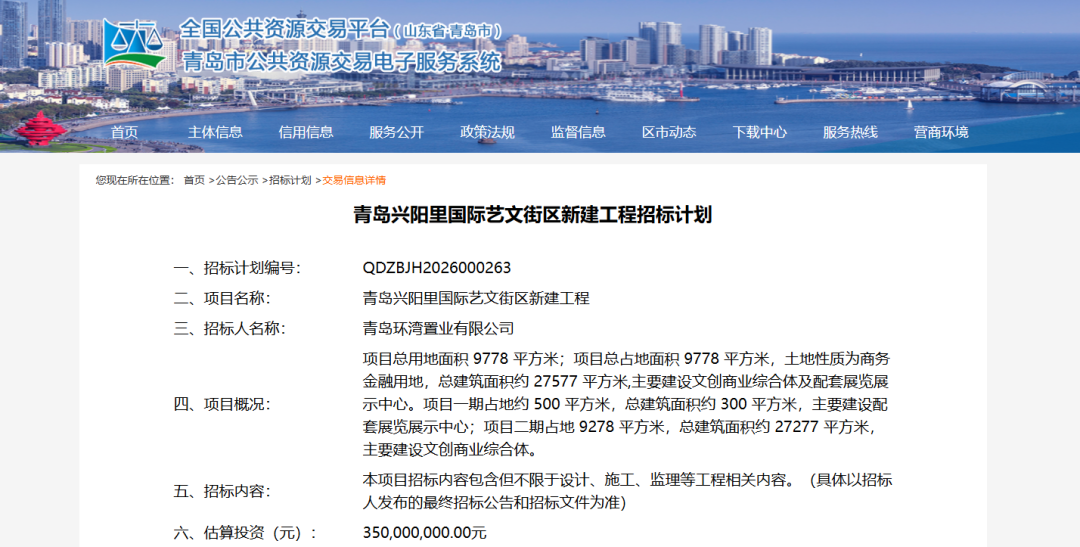Click the label 三、招标人名称
Image resolution: width=1080 pixels, height=547 pixels.
(x=229, y=329)
